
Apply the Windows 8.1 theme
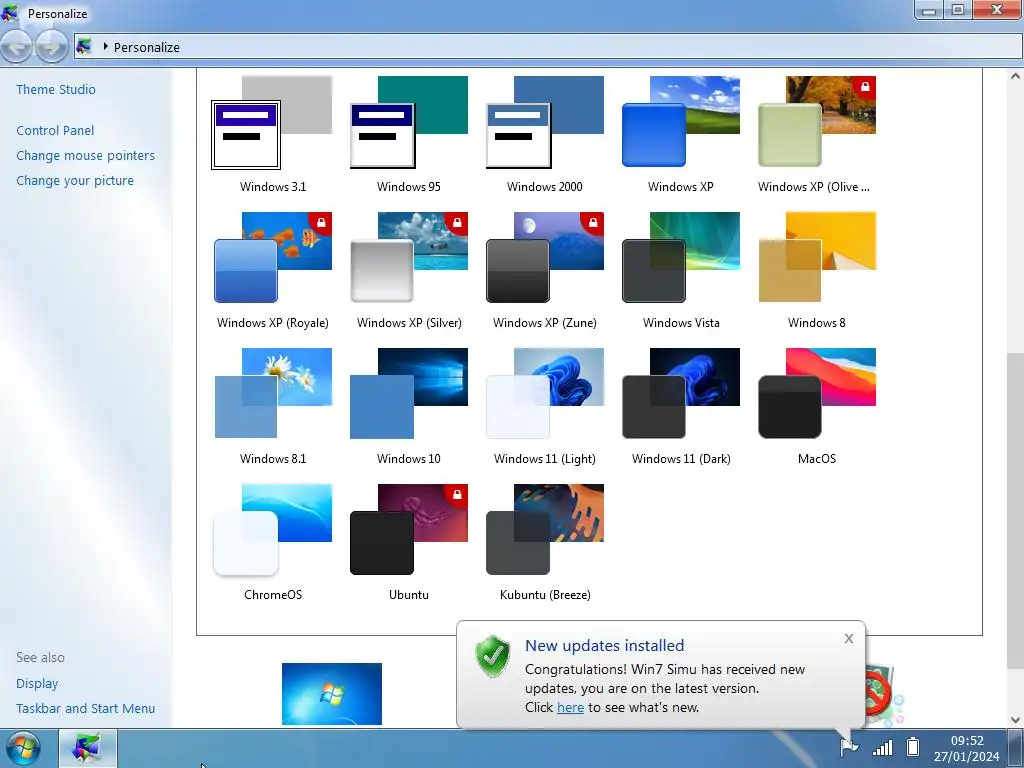pos(272,406)
